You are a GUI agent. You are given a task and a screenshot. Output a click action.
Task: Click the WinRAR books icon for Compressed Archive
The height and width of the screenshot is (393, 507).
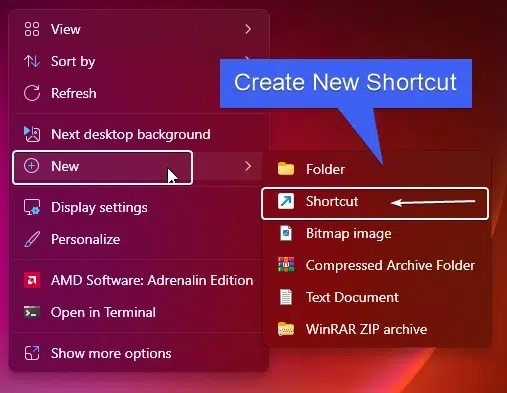point(286,265)
